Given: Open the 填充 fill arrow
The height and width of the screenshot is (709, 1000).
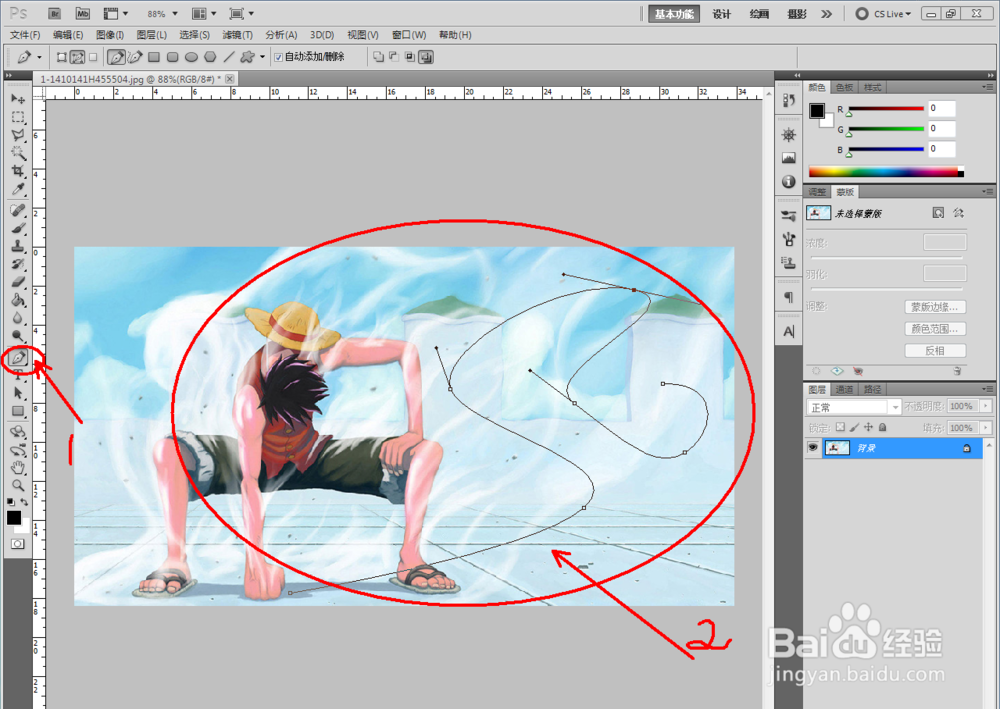Looking at the screenshot, I should coord(986,428).
